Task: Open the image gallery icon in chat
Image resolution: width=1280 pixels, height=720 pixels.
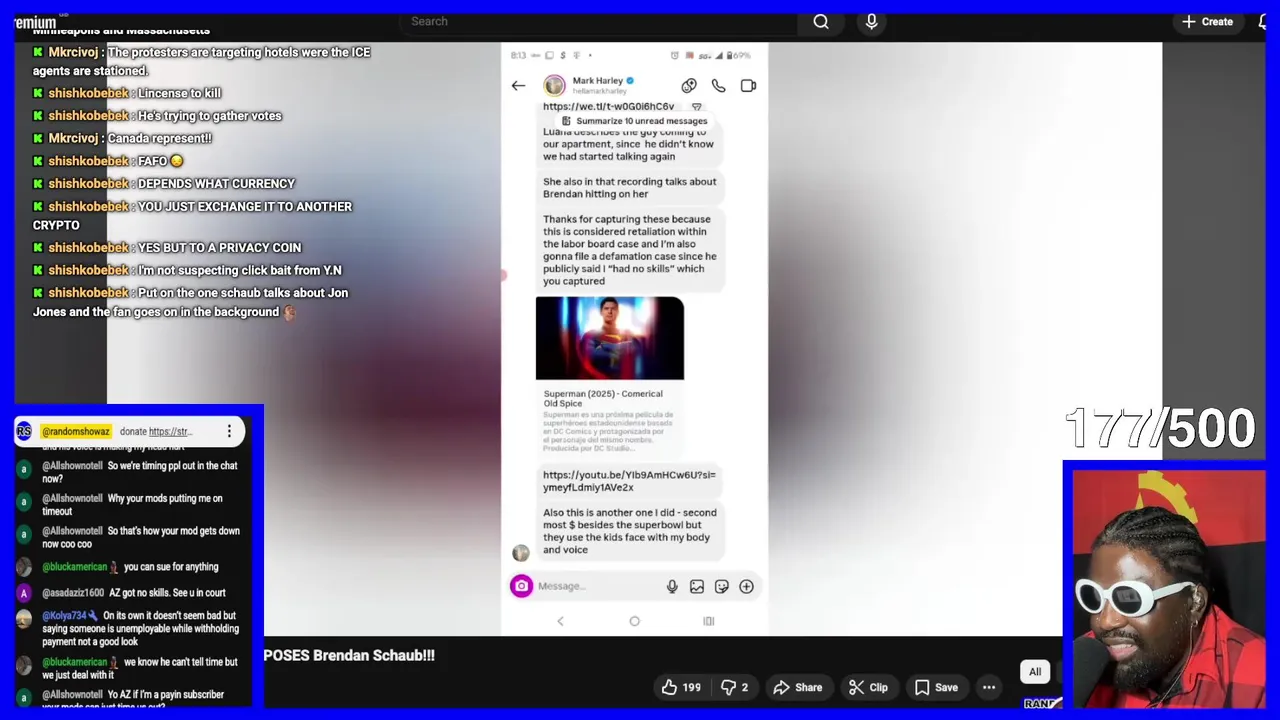Action: (697, 587)
